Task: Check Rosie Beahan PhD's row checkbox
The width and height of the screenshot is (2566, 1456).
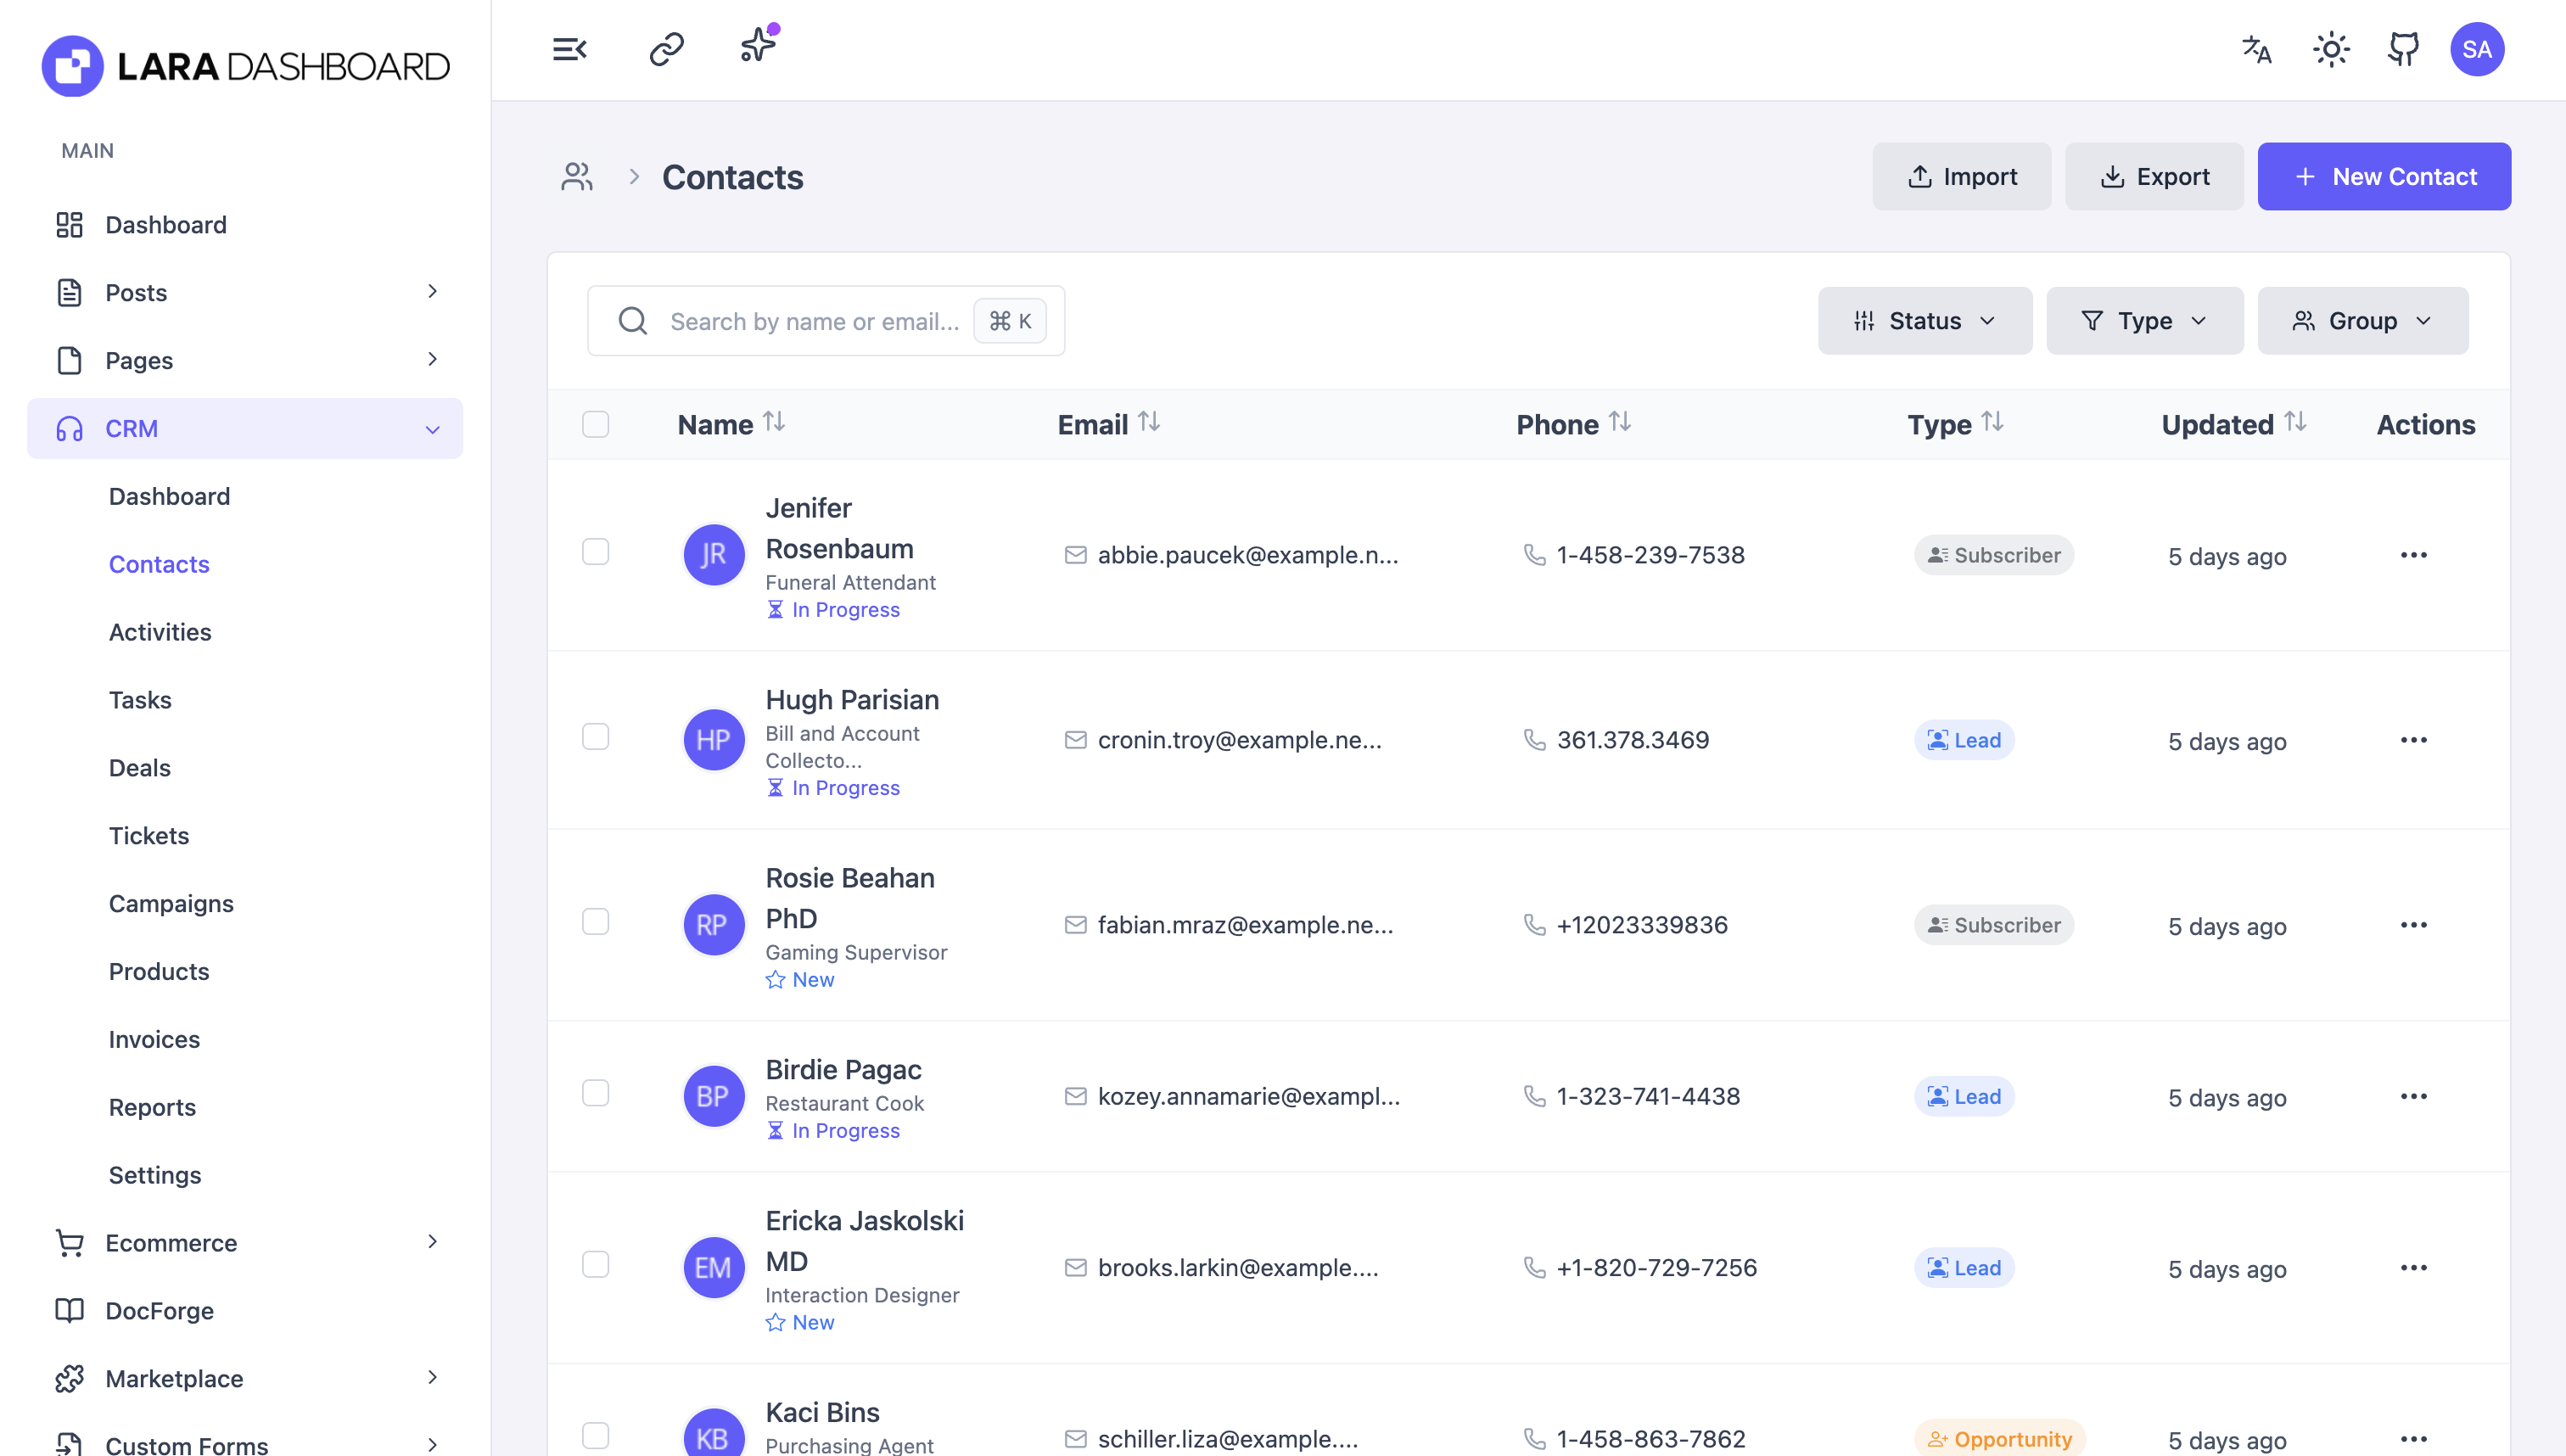Action: [596, 922]
